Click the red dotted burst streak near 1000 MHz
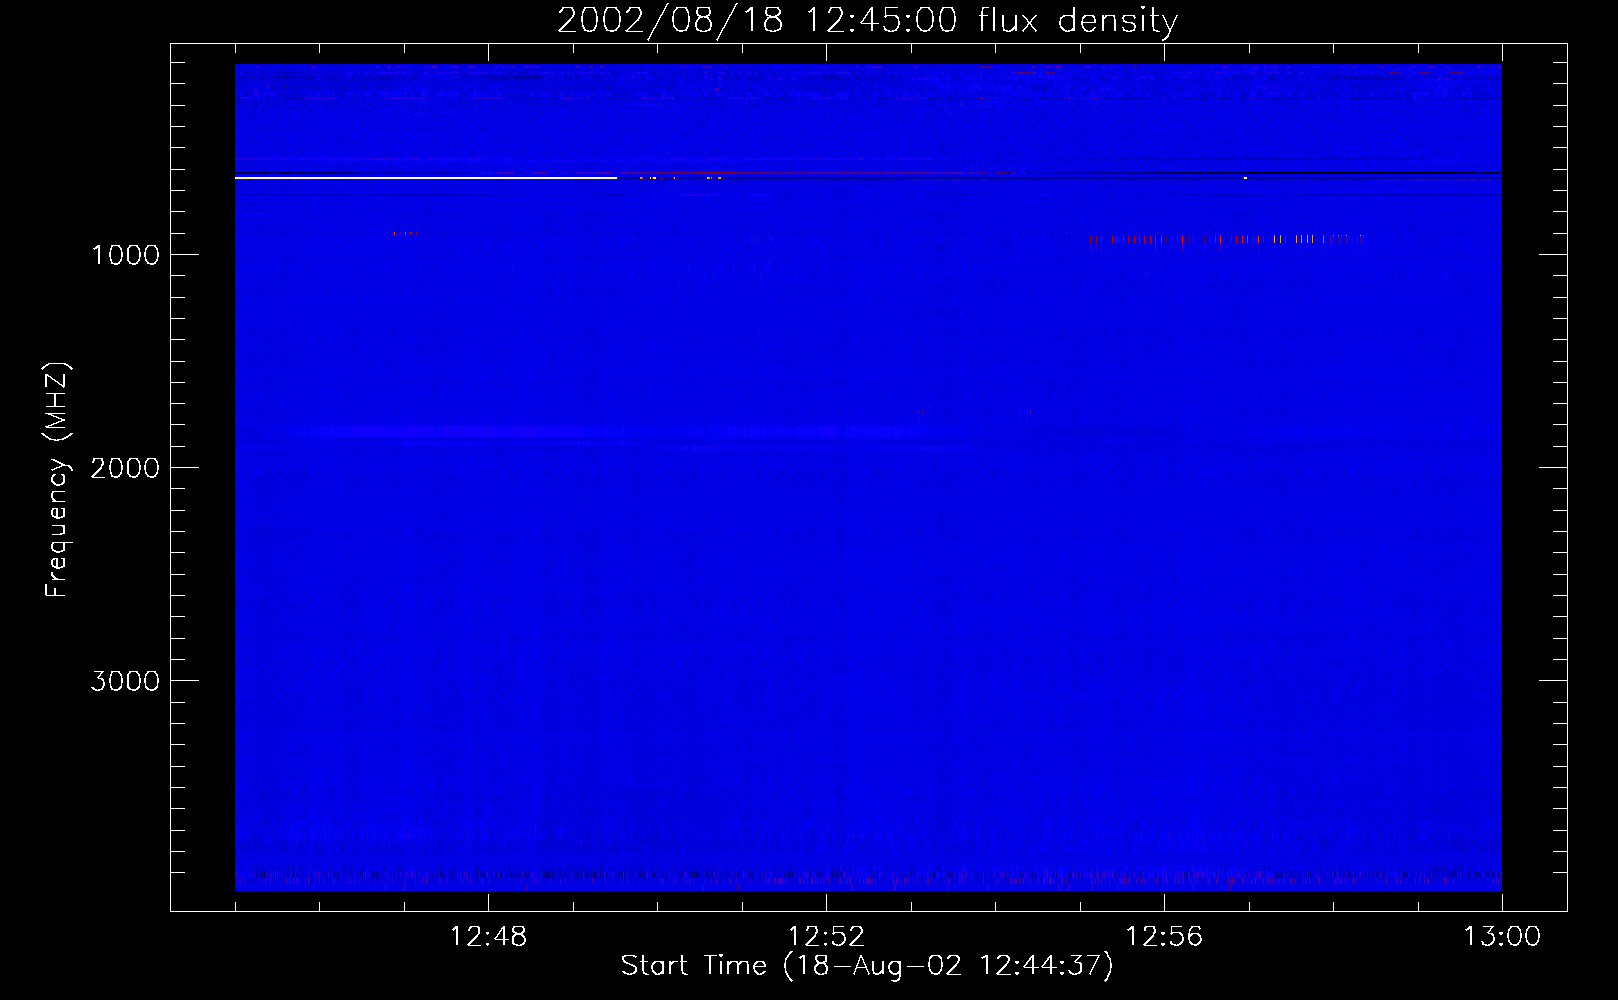This screenshot has width=1618, height=1000. [1226, 239]
